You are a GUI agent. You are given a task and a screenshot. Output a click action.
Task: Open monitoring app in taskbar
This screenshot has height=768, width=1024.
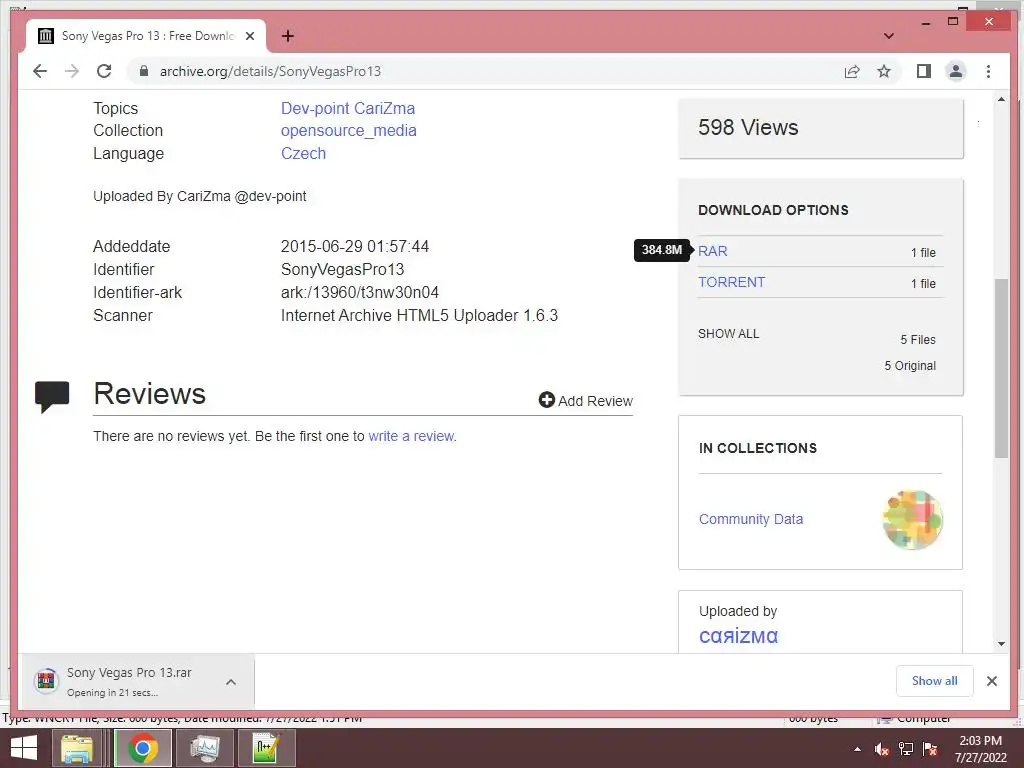point(206,748)
